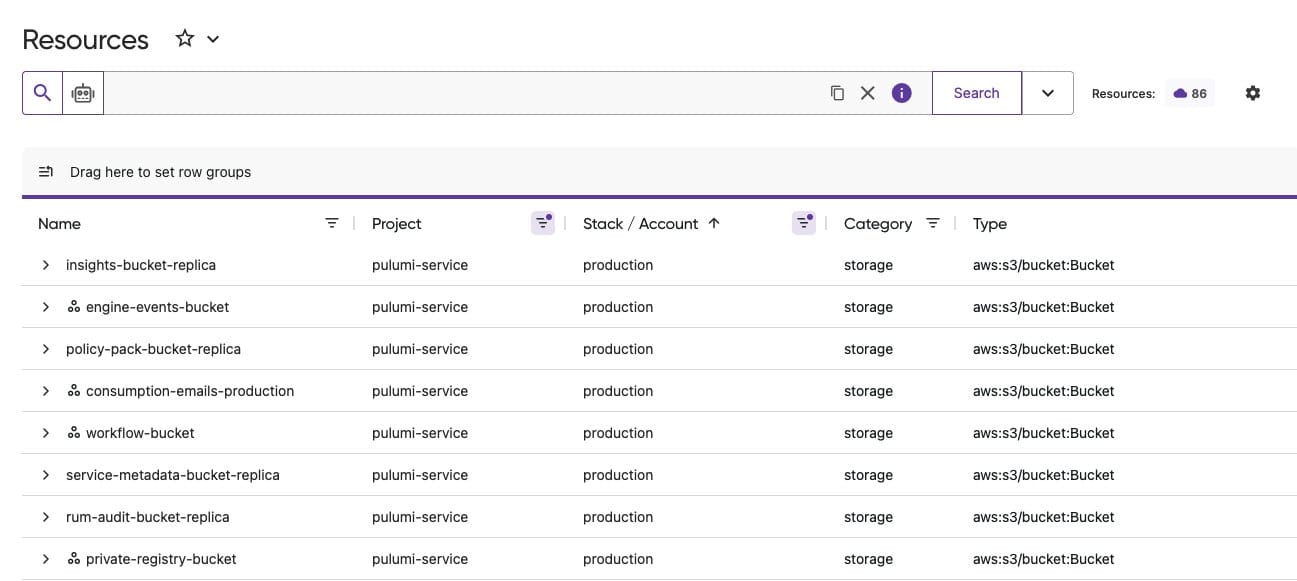Expand the private-registry-bucket row
Screen dimensions: 1297x581
tap(46, 559)
